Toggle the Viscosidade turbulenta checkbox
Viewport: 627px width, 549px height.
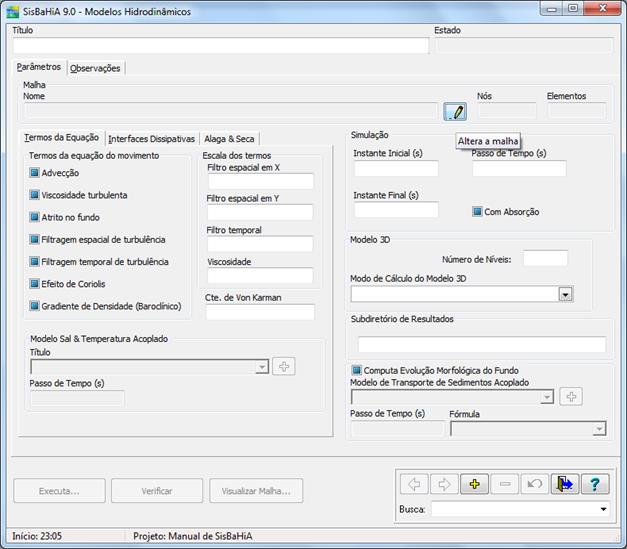34,195
